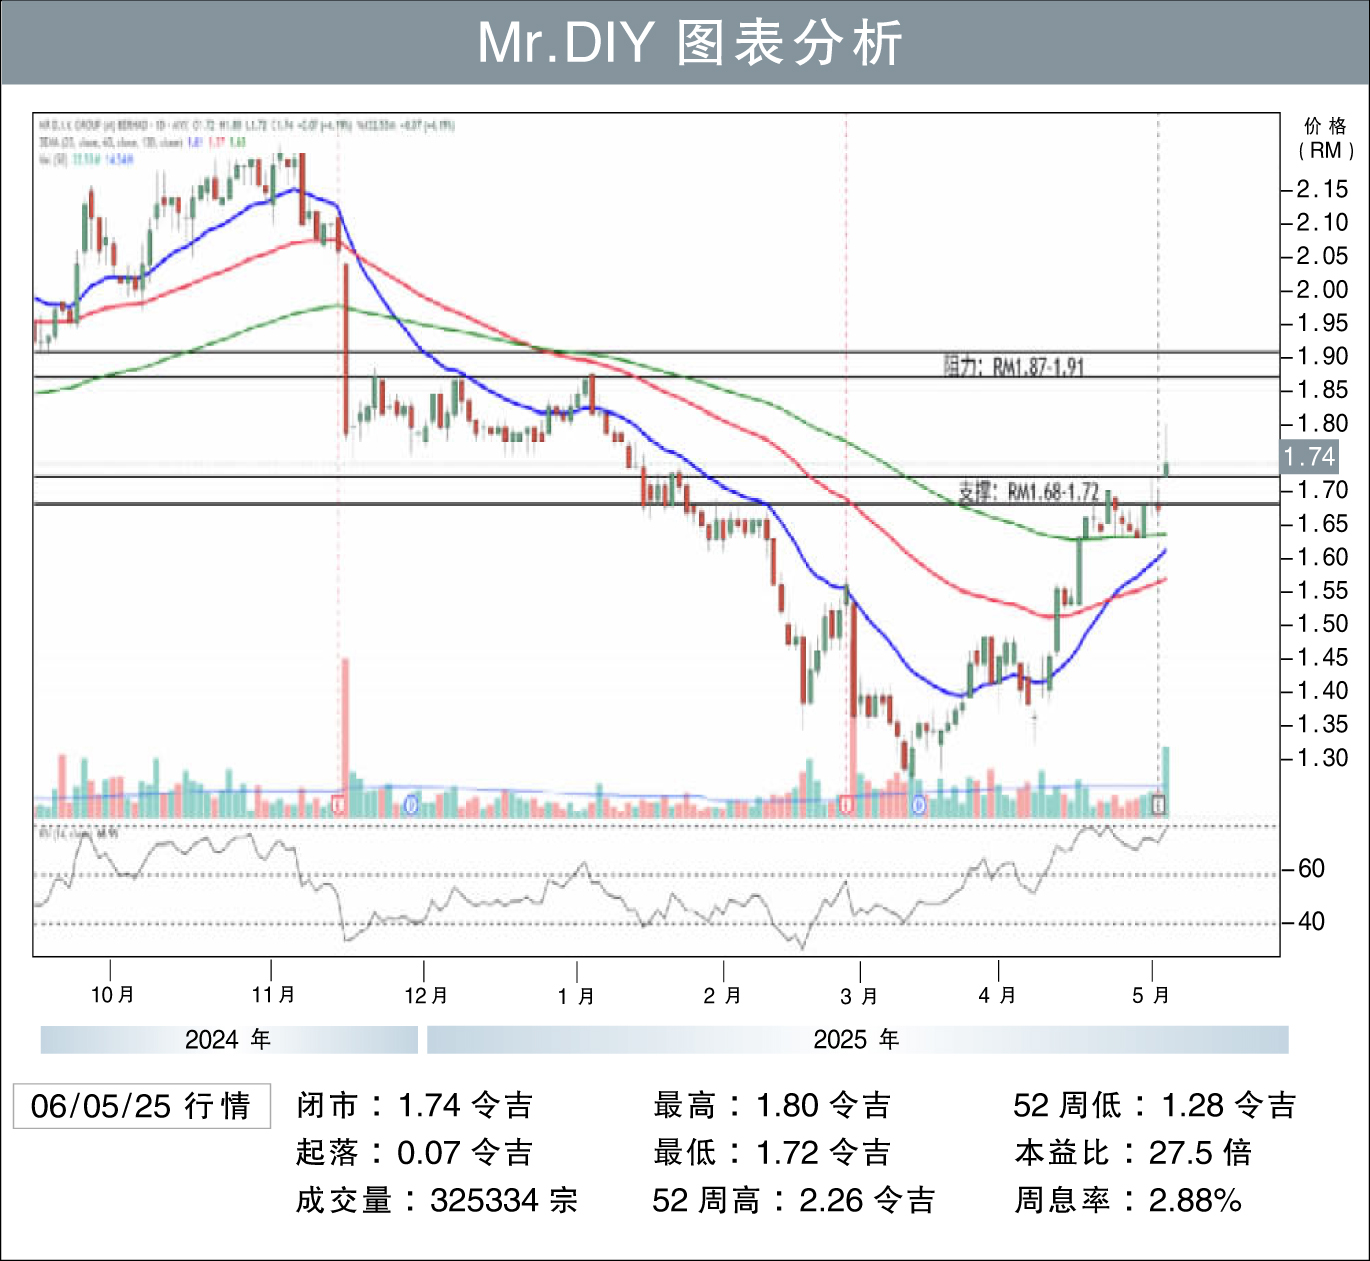Viewport: 1370px width, 1261px height.
Task: Click the 1.74 current price tag
Action: [1309, 457]
